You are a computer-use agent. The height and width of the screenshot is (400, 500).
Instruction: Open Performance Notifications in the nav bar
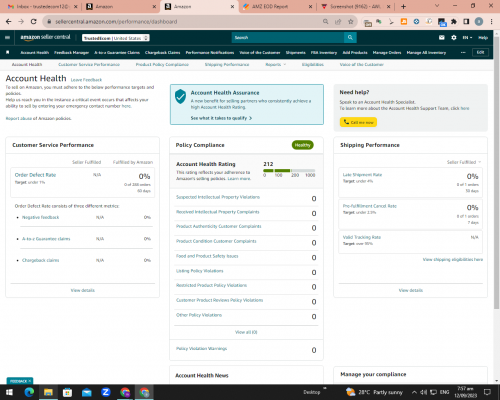[x=210, y=52]
